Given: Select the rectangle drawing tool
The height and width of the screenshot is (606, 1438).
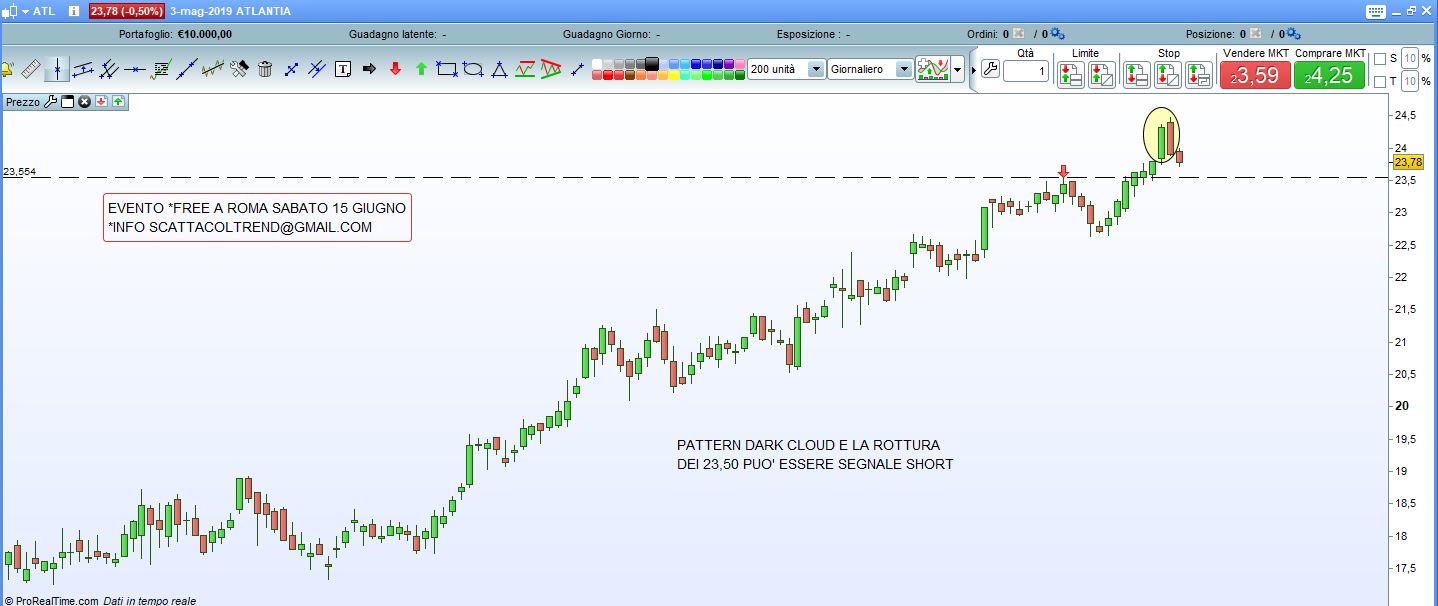Looking at the screenshot, I should click(x=447, y=69).
